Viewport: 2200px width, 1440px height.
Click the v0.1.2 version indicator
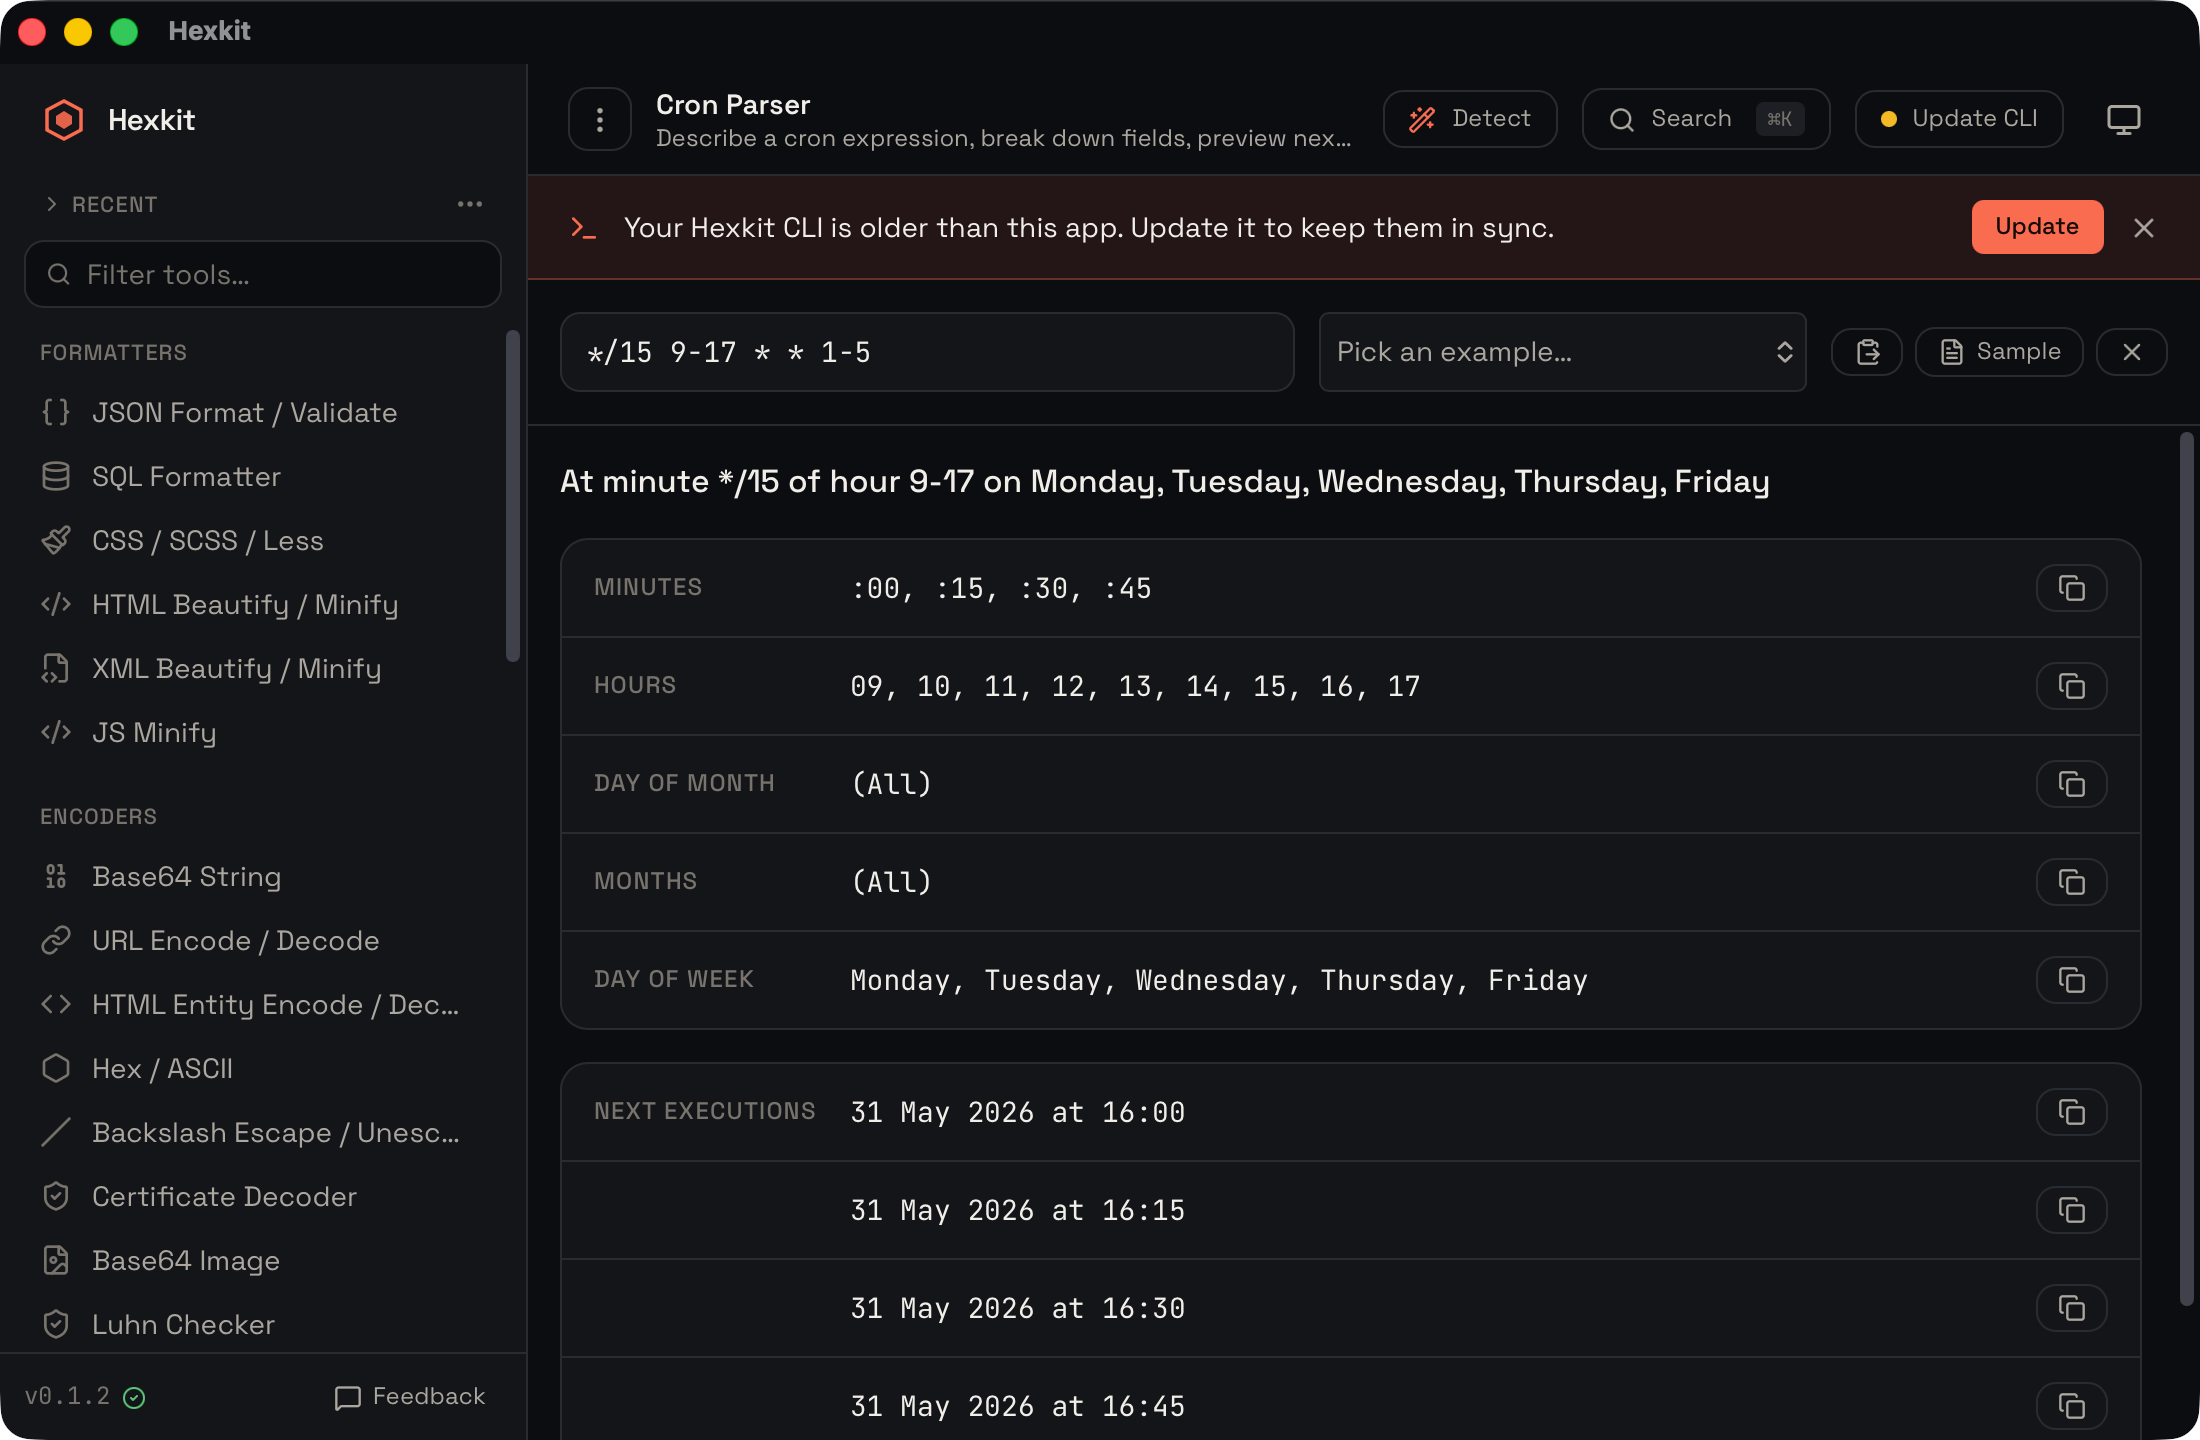(x=85, y=1397)
